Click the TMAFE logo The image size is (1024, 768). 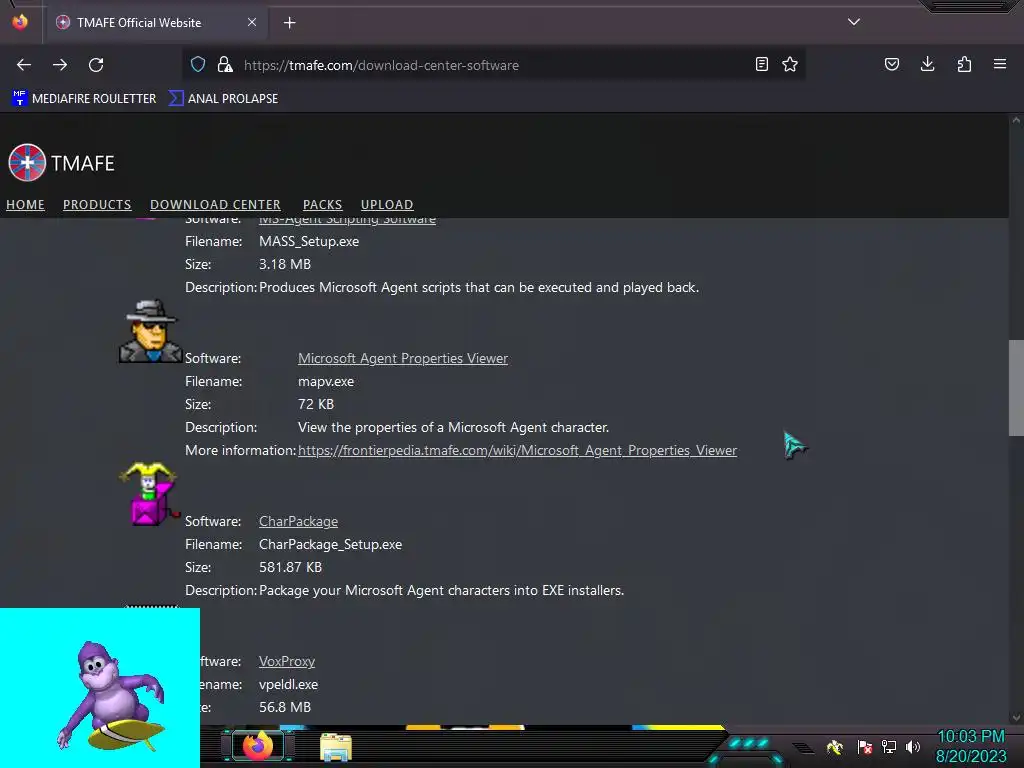pos(61,163)
